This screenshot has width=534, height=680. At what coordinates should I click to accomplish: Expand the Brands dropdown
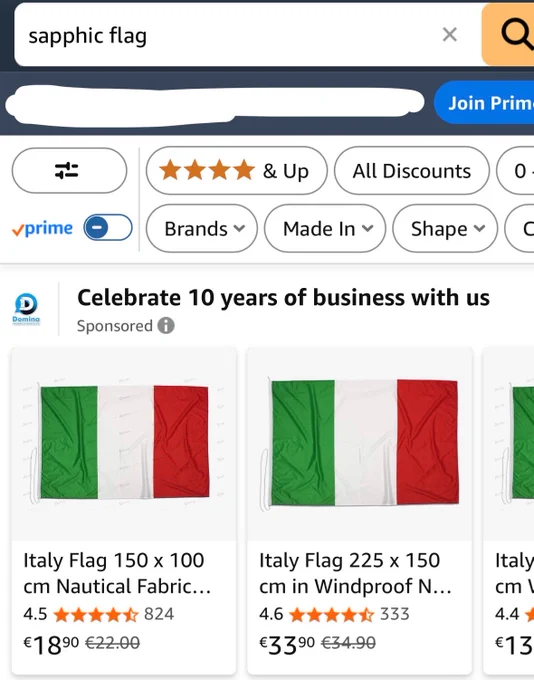point(202,228)
